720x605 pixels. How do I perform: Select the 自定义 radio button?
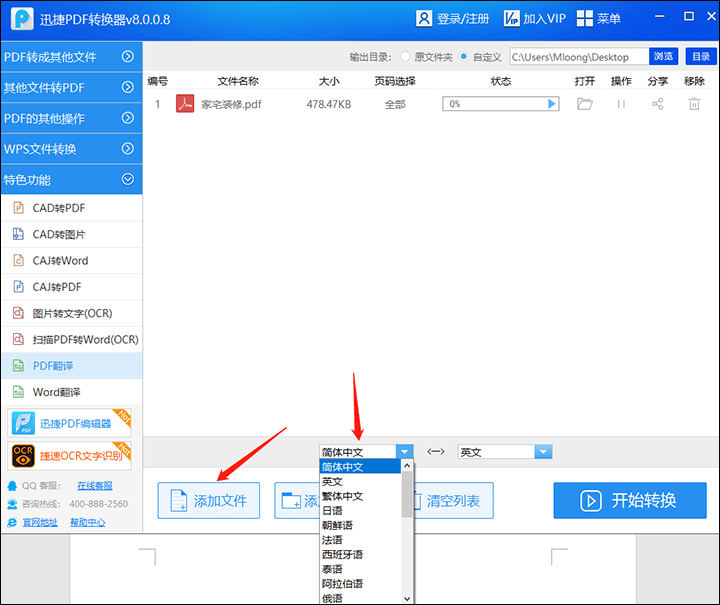point(464,56)
